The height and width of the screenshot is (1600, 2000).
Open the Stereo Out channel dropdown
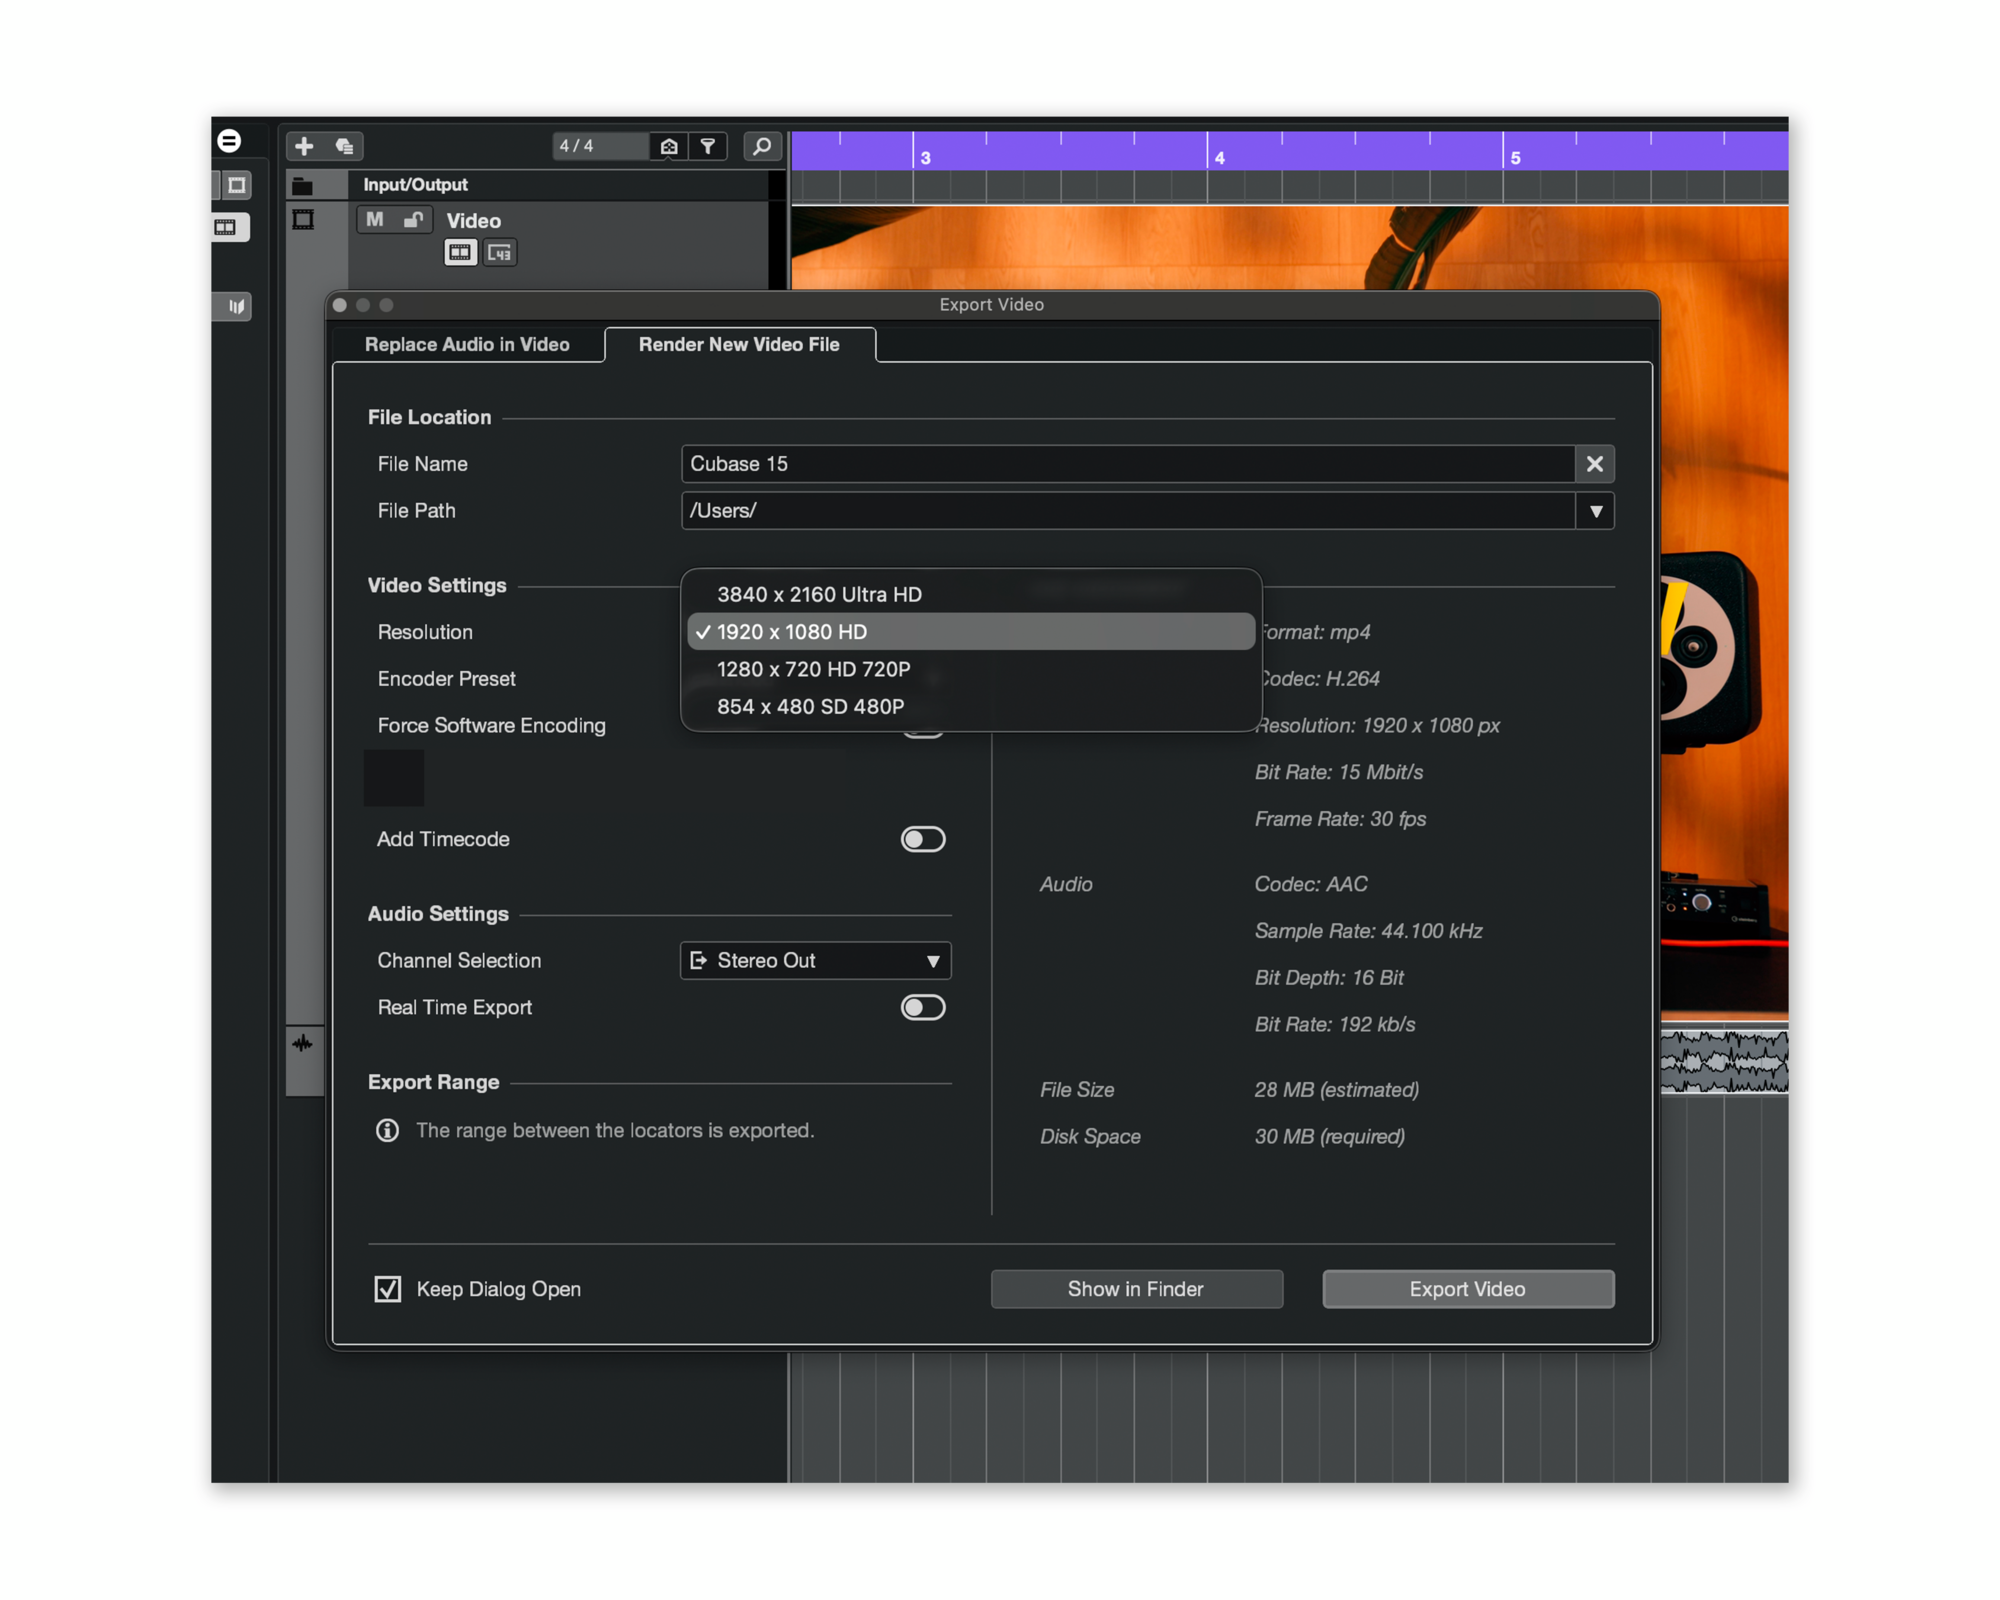click(815, 960)
